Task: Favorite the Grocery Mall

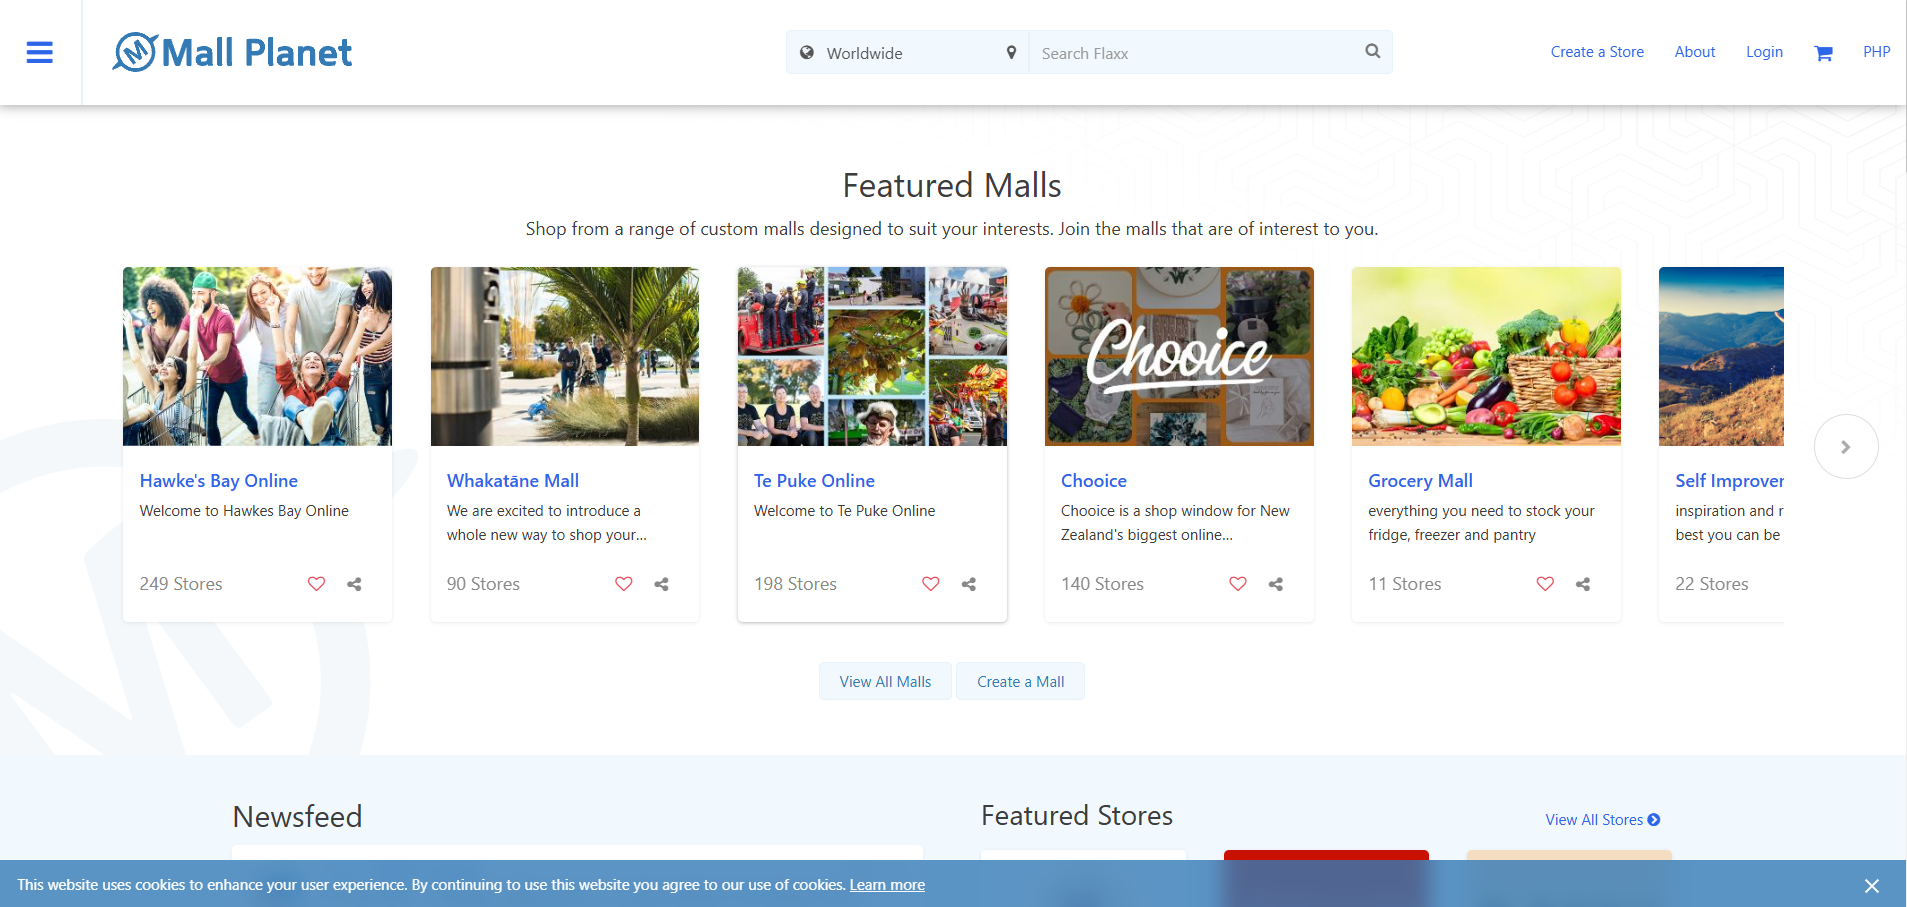Action: click(x=1545, y=584)
